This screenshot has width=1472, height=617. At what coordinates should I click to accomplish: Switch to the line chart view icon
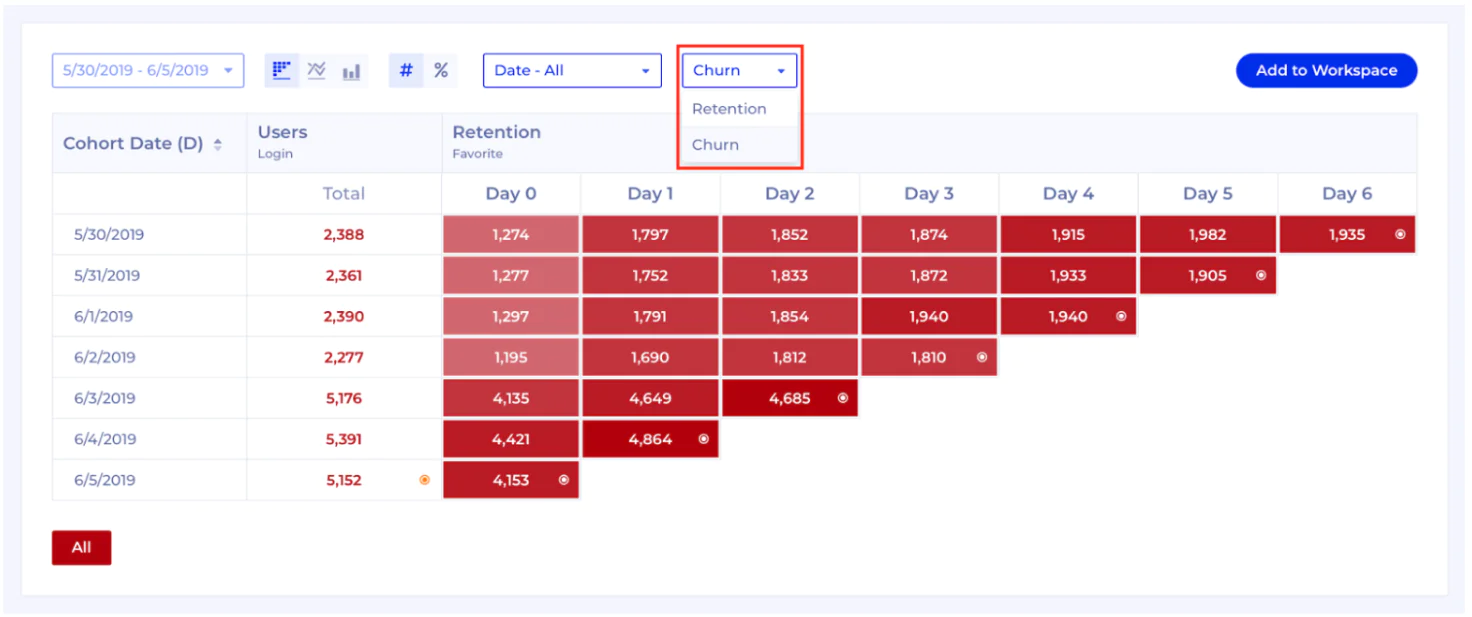(x=316, y=70)
